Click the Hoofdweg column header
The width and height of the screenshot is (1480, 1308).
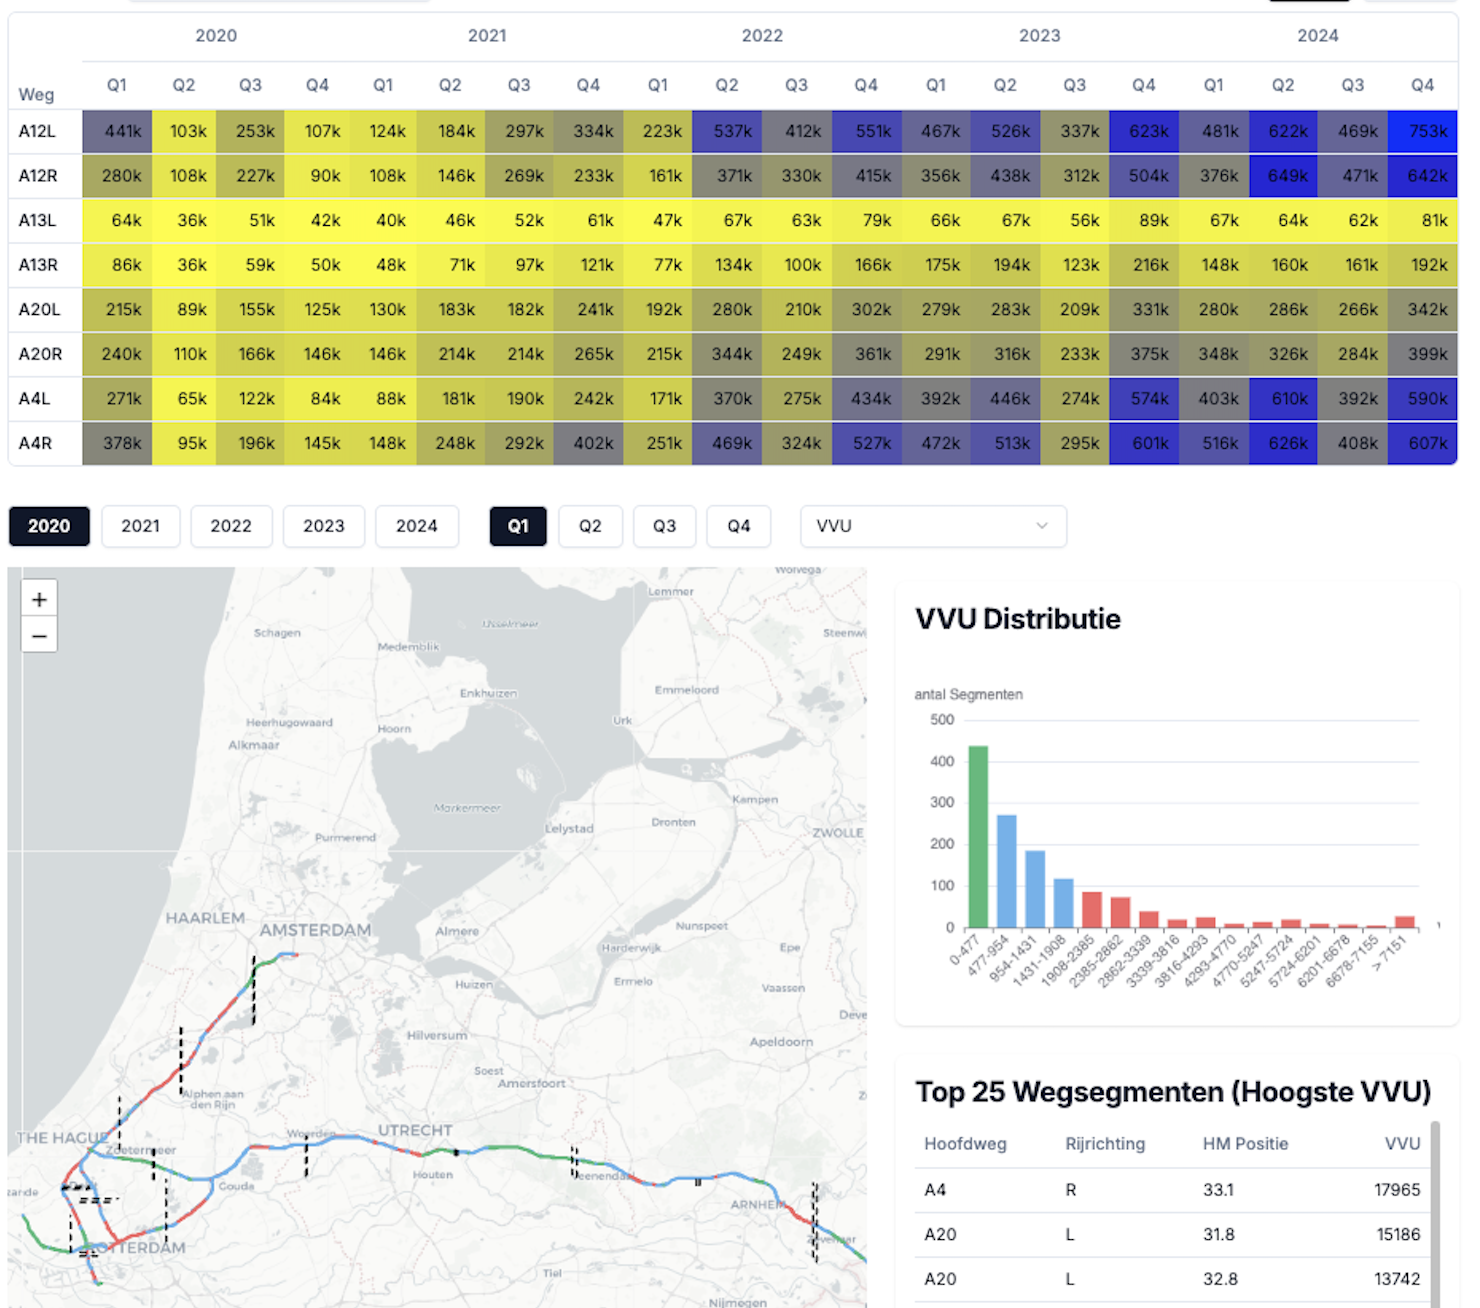coord(965,1144)
